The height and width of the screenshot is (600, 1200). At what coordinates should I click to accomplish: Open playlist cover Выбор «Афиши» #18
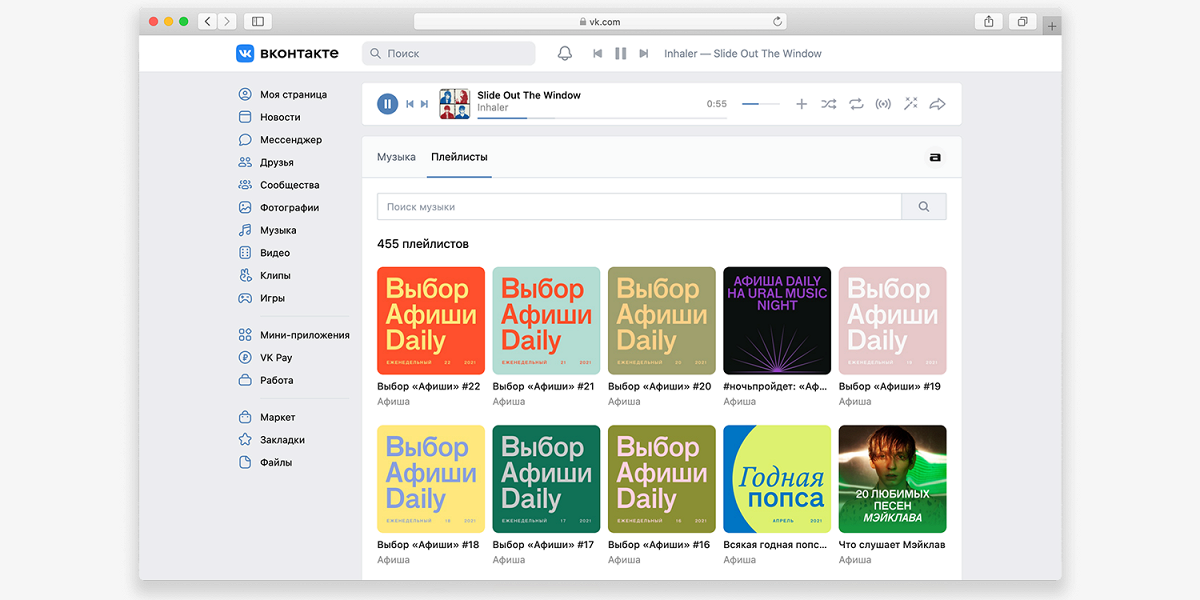(431, 479)
